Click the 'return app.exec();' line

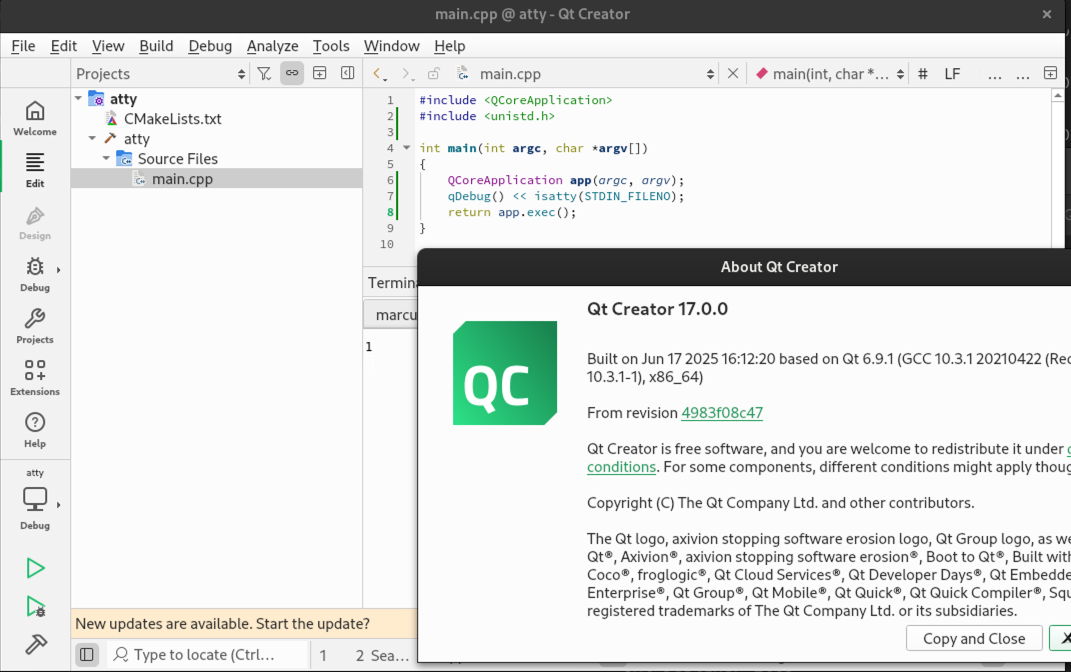point(512,212)
